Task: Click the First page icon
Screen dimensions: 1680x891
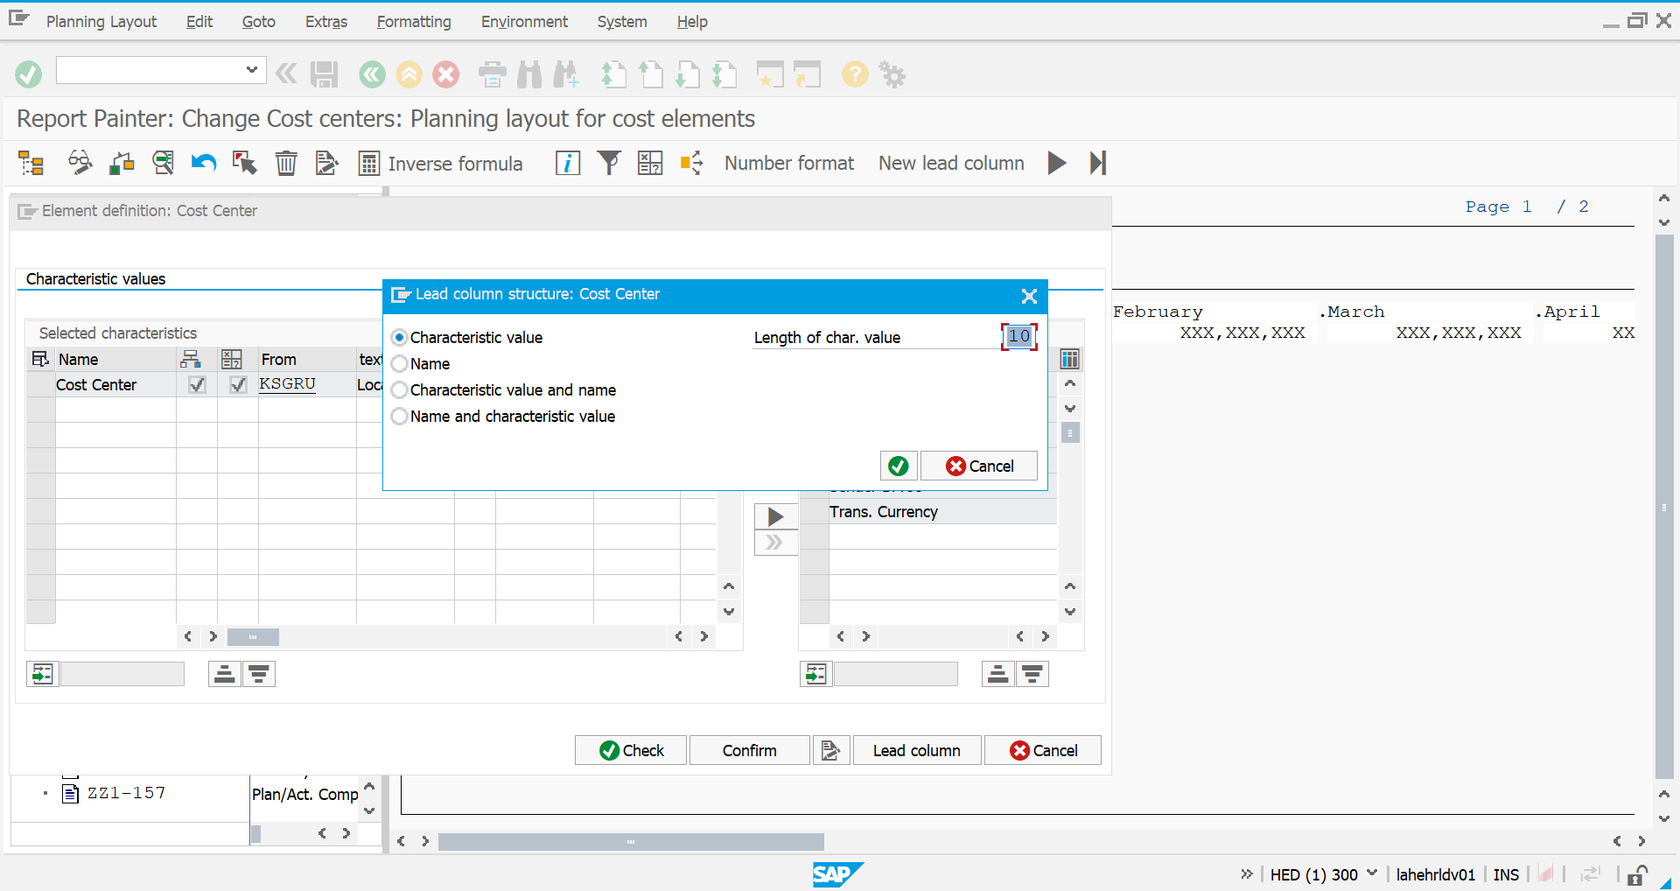Action: [x=613, y=74]
